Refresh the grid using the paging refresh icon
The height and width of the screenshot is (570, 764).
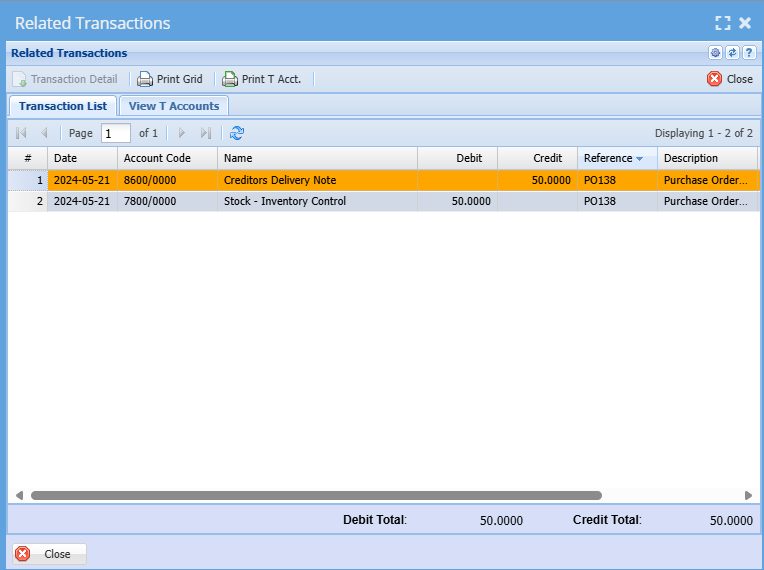[237, 133]
